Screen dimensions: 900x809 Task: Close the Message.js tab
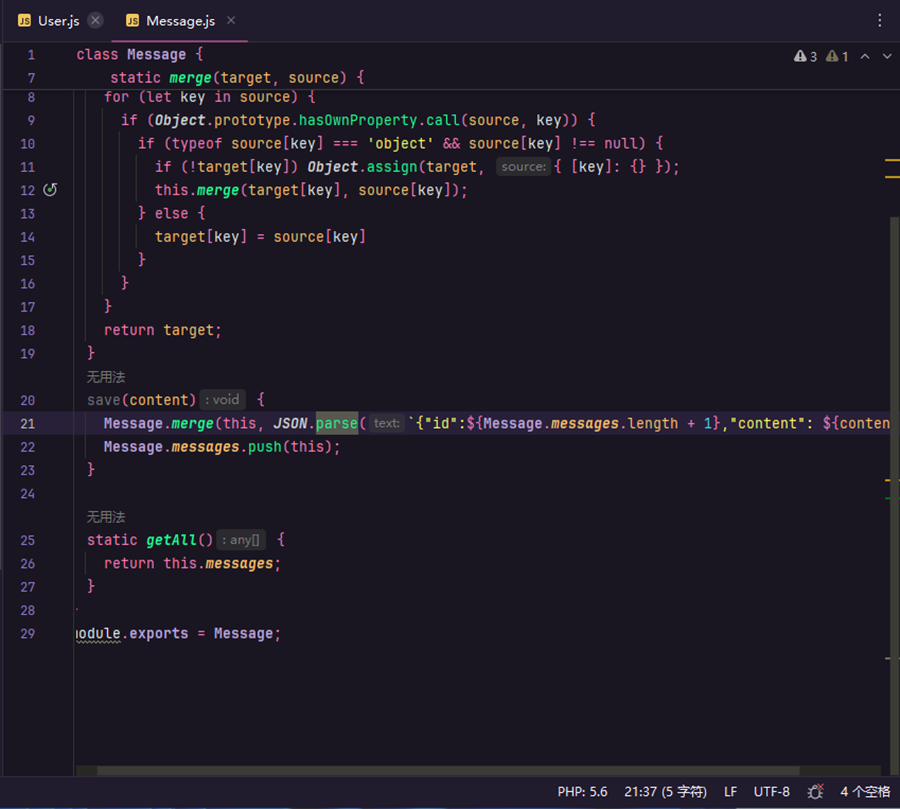231,21
